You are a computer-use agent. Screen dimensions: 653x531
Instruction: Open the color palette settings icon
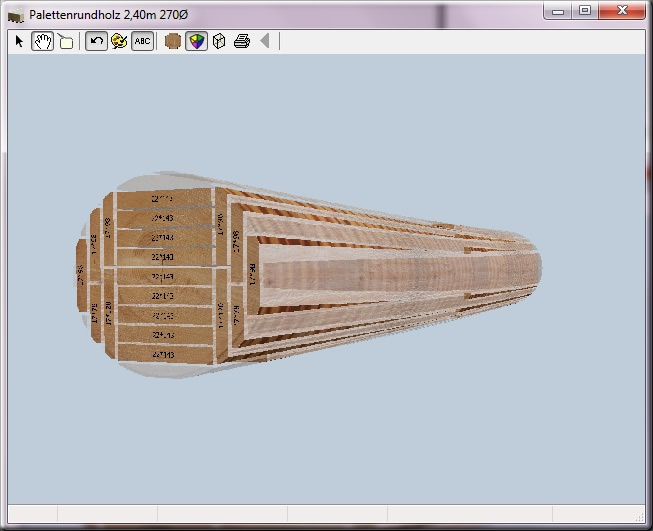pyautogui.click(x=119, y=41)
